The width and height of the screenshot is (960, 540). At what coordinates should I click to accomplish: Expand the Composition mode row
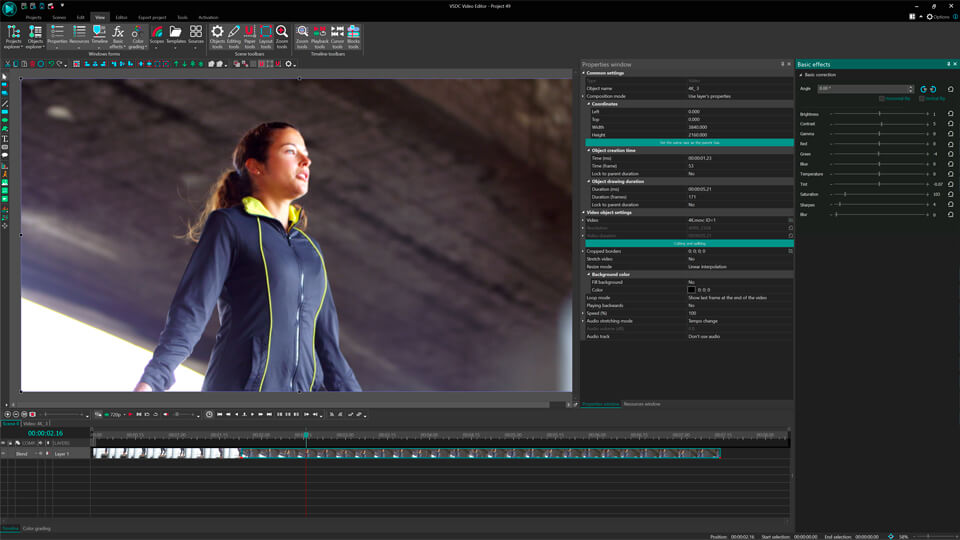pyautogui.click(x=583, y=96)
